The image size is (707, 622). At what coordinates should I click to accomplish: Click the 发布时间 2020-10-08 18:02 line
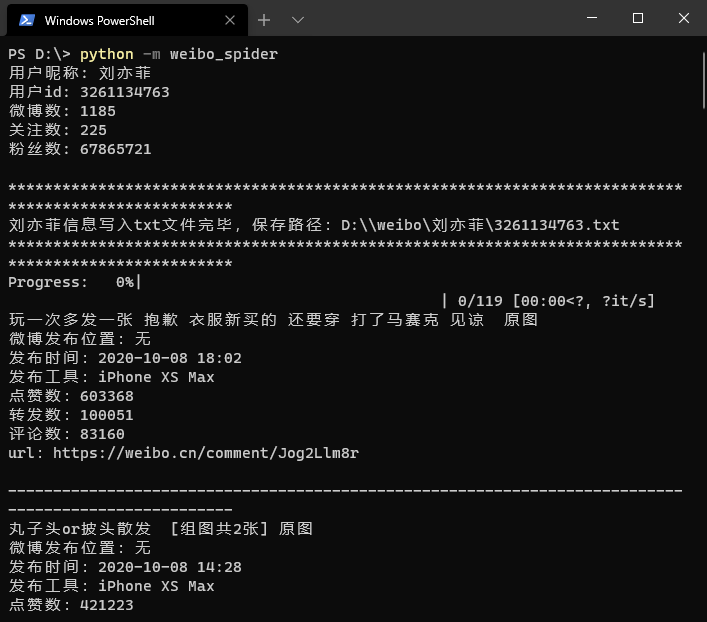(125, 358)
